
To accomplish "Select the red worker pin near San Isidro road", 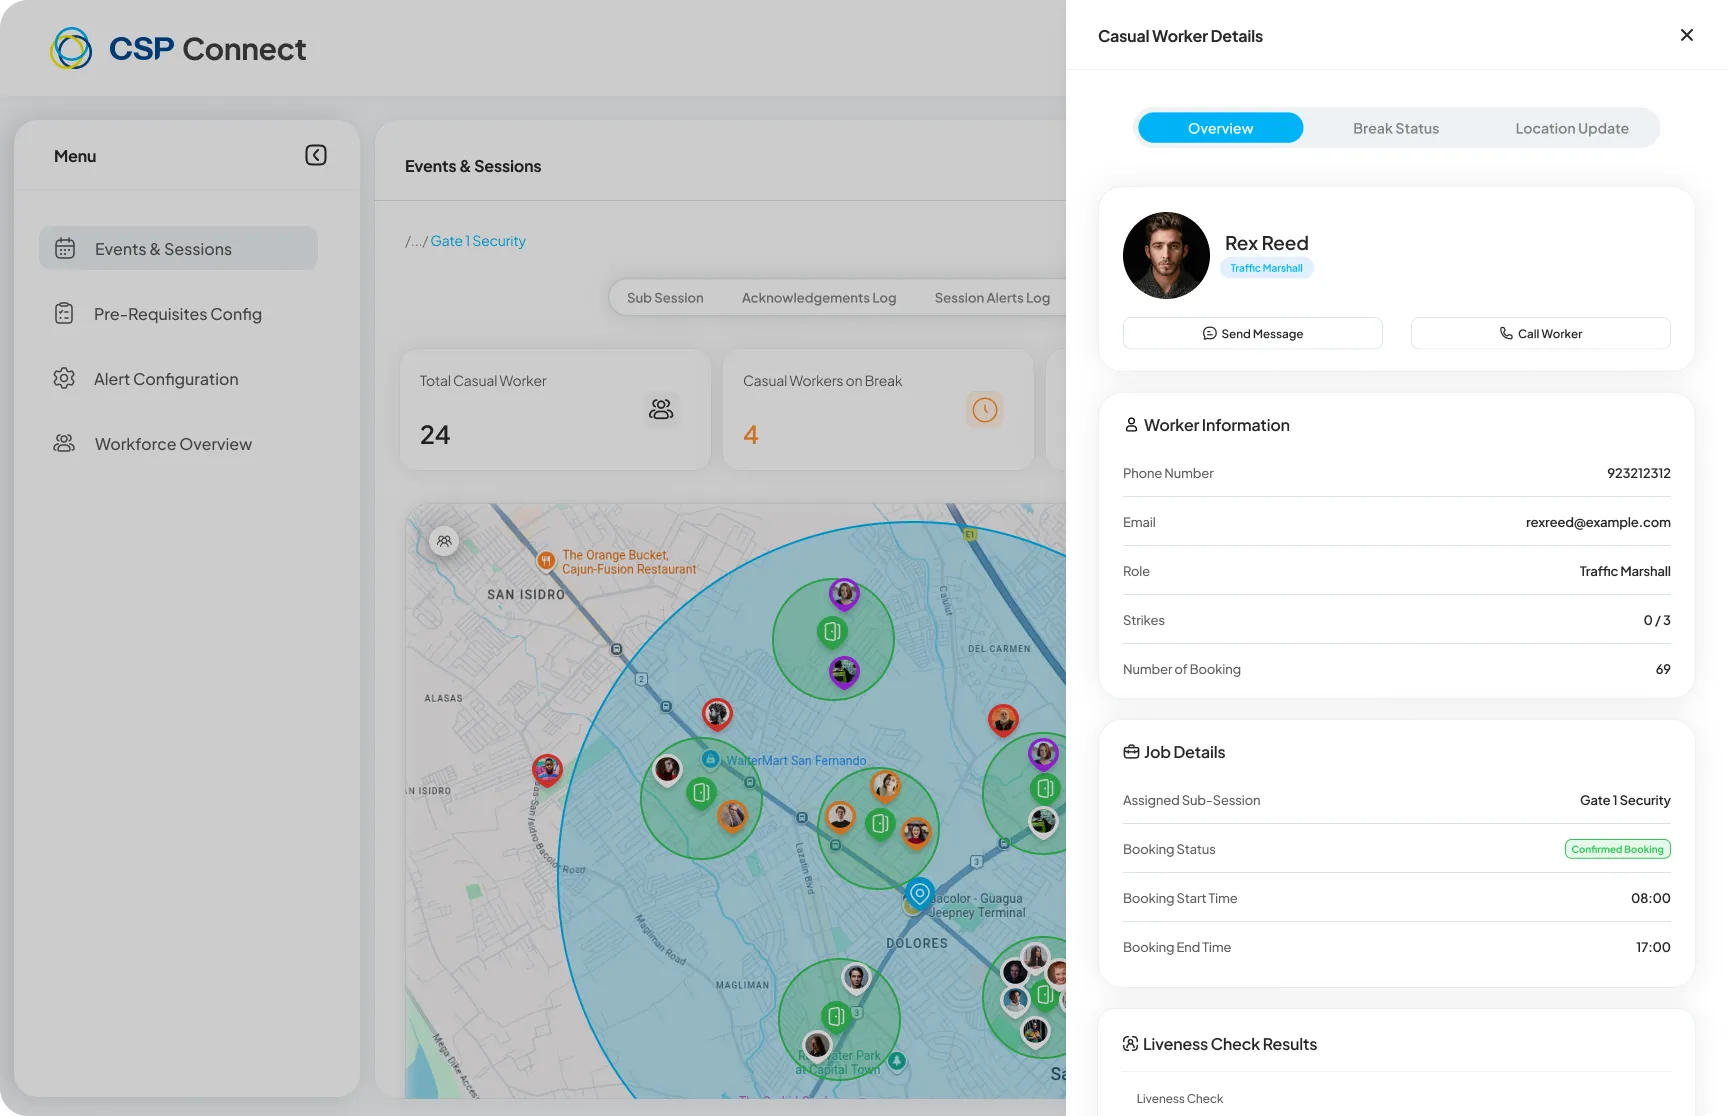I will pos(547,770).
